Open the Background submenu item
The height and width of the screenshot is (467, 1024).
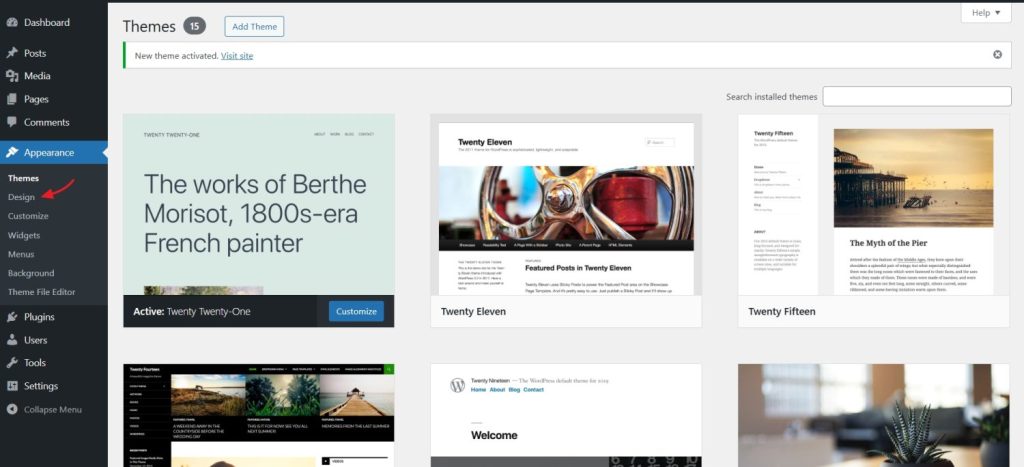[31, 273]
